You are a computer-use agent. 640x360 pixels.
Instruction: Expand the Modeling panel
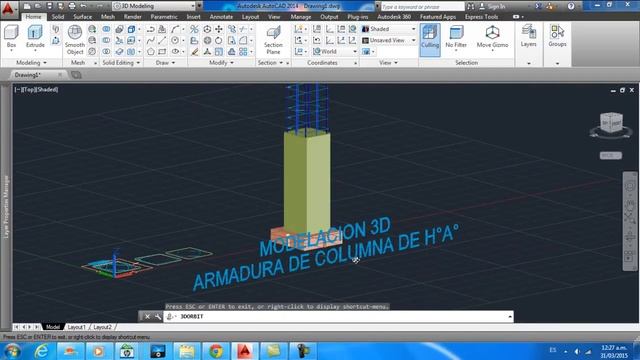point(31,62)
